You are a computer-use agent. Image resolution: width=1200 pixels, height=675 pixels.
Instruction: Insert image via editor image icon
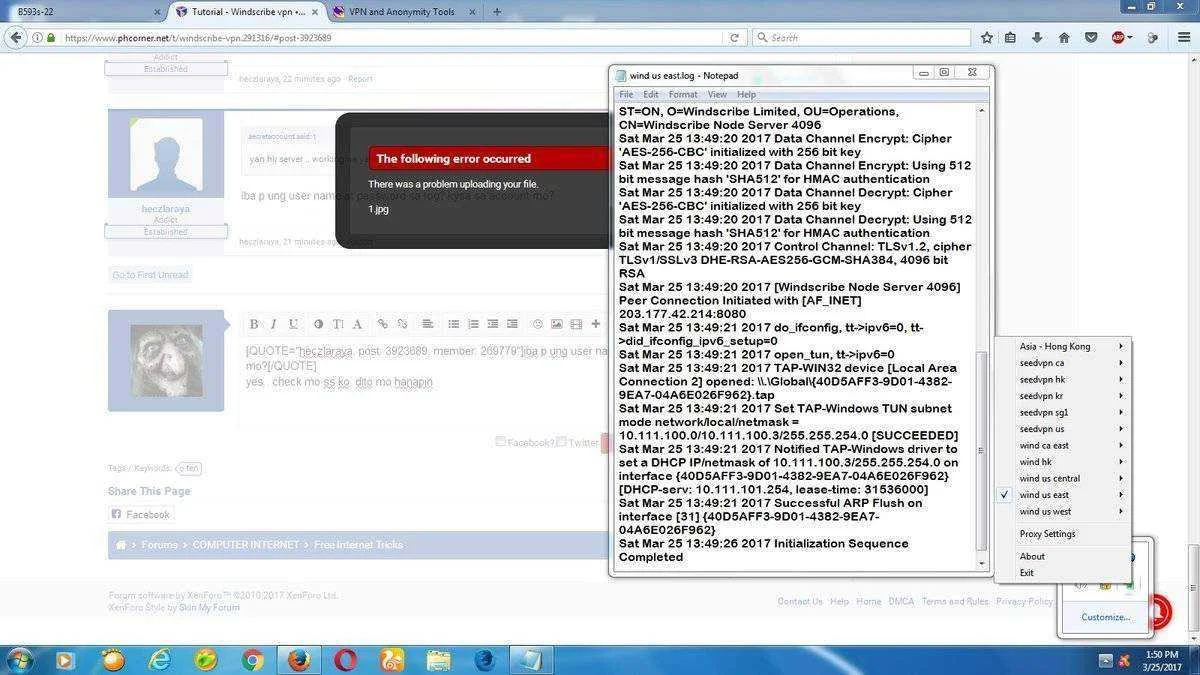point(557,324)
